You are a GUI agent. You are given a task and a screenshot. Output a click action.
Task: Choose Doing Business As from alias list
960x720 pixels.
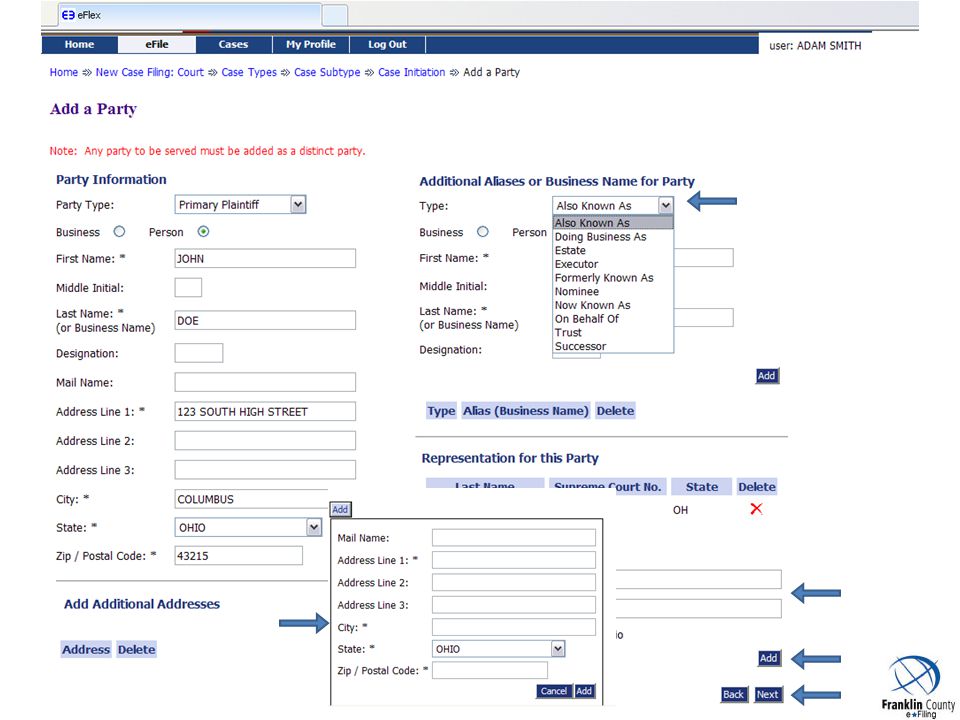point(613,236)
